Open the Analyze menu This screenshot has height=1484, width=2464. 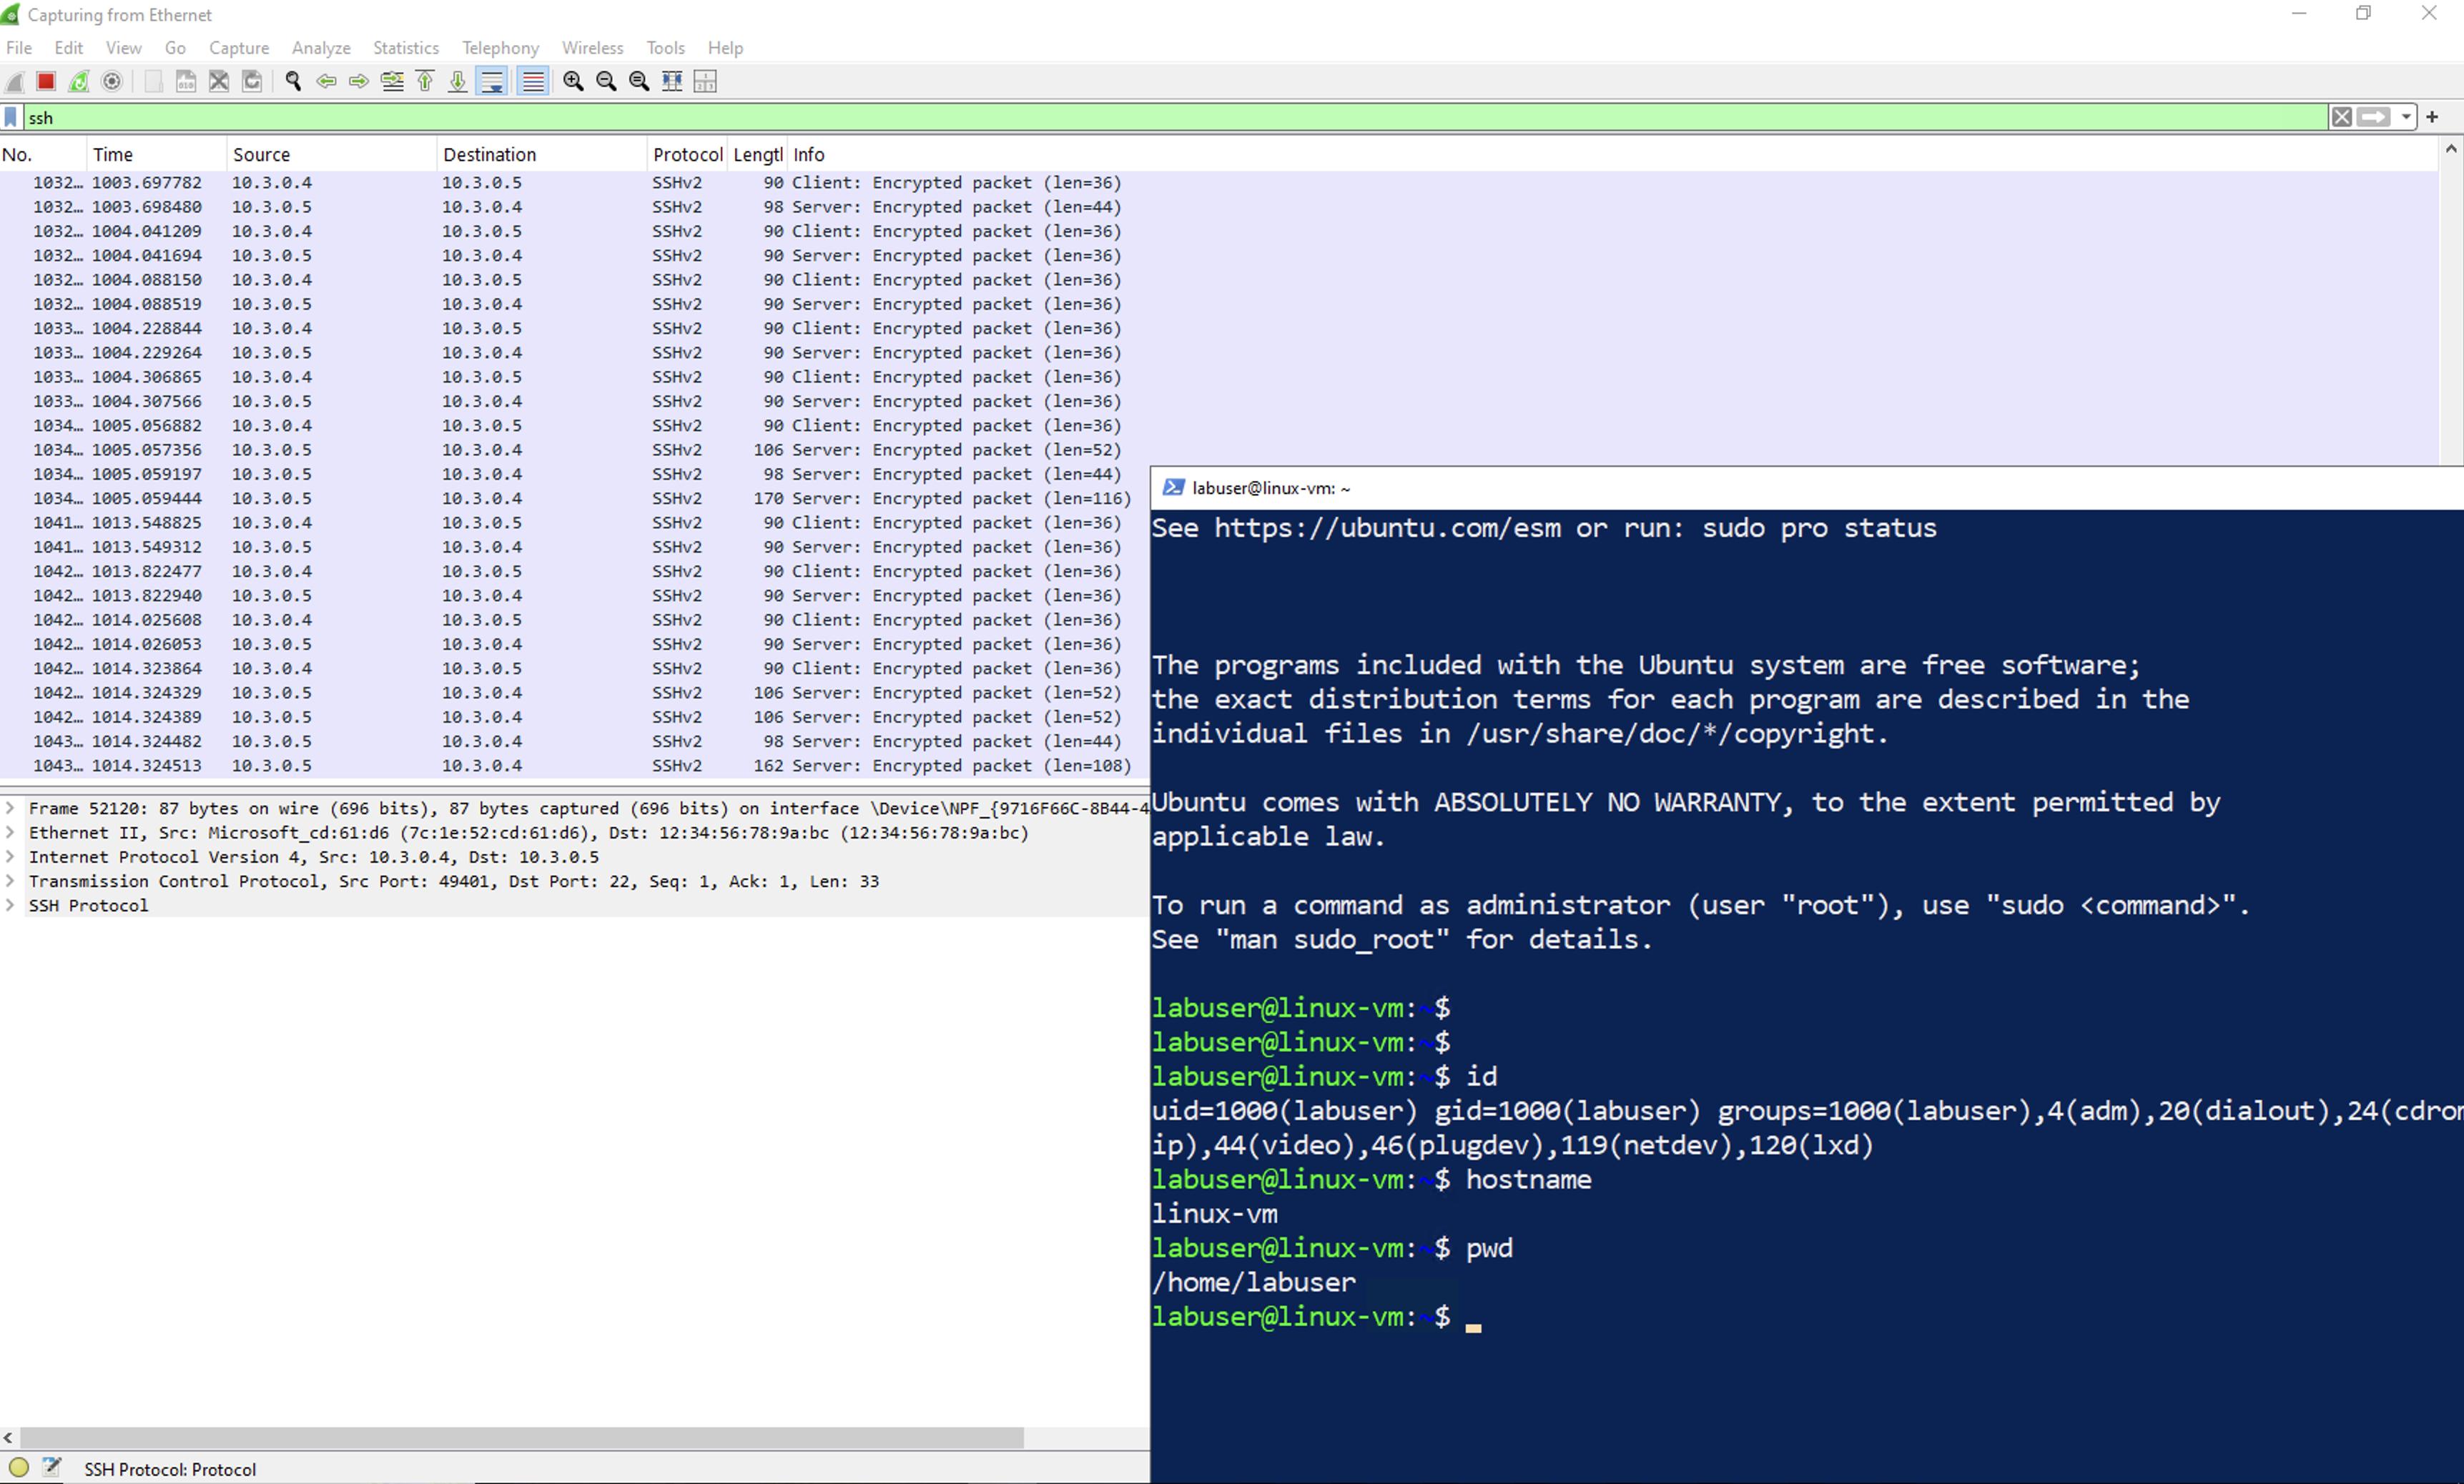[320, 48]
